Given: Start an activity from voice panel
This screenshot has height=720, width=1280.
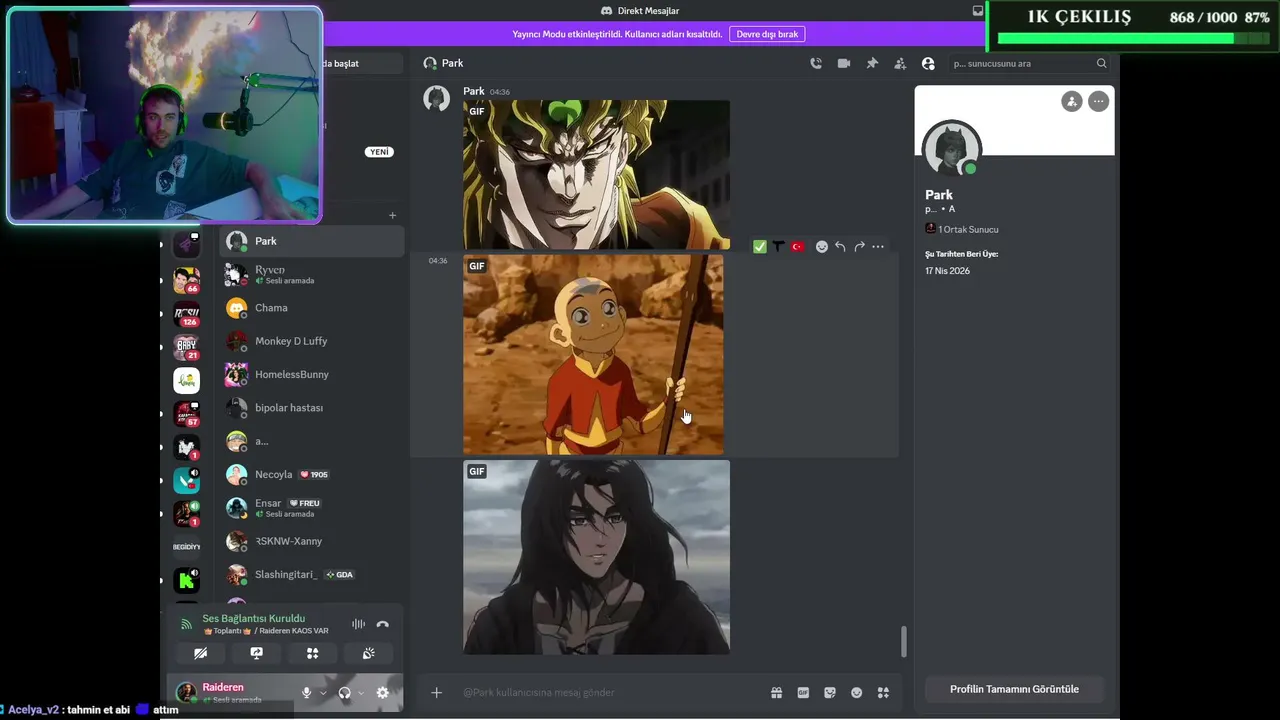Looking at the screenshot, I should (312, 653).
